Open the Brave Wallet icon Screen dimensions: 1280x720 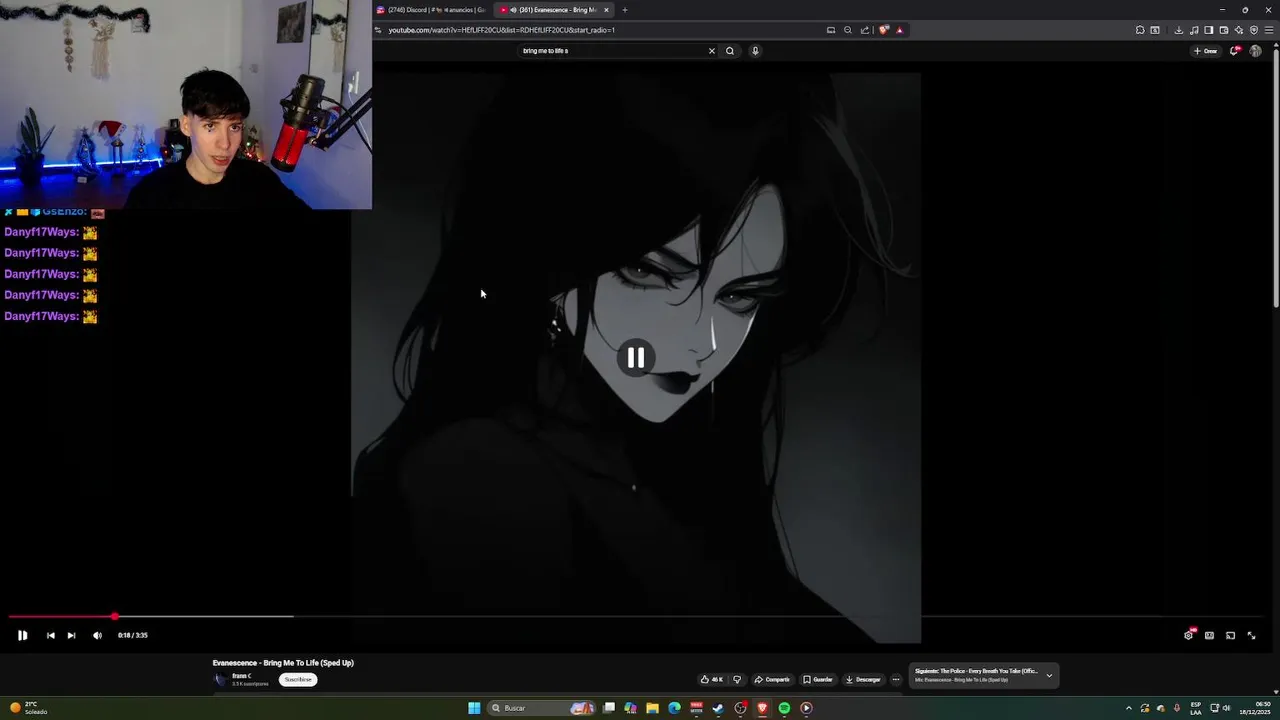point(1224,30)
